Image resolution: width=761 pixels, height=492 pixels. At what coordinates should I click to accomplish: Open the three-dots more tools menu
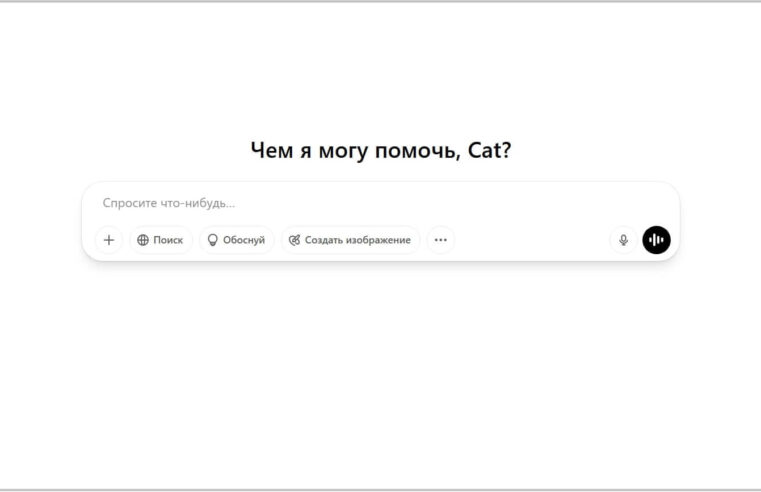click(x=441, y=240)
